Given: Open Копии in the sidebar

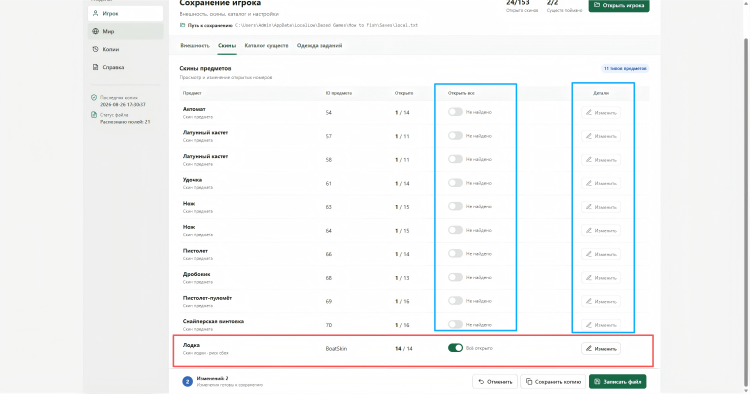Looking at the screenshot, I should 125,49.
